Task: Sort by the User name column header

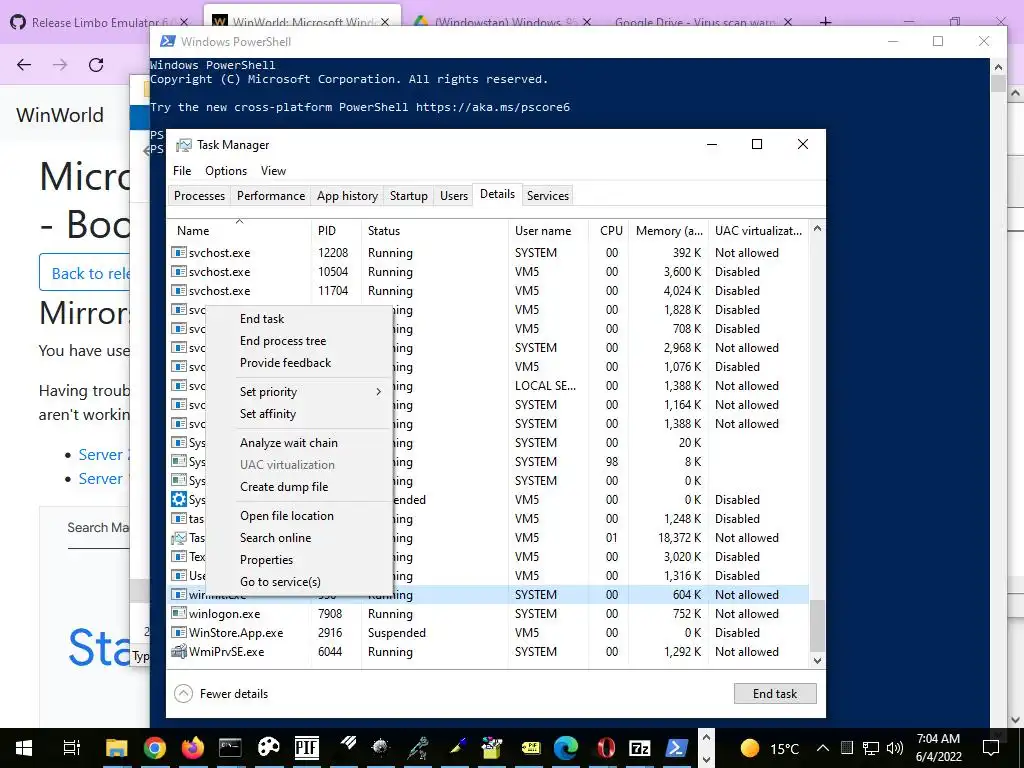Action: coord(549,231)
